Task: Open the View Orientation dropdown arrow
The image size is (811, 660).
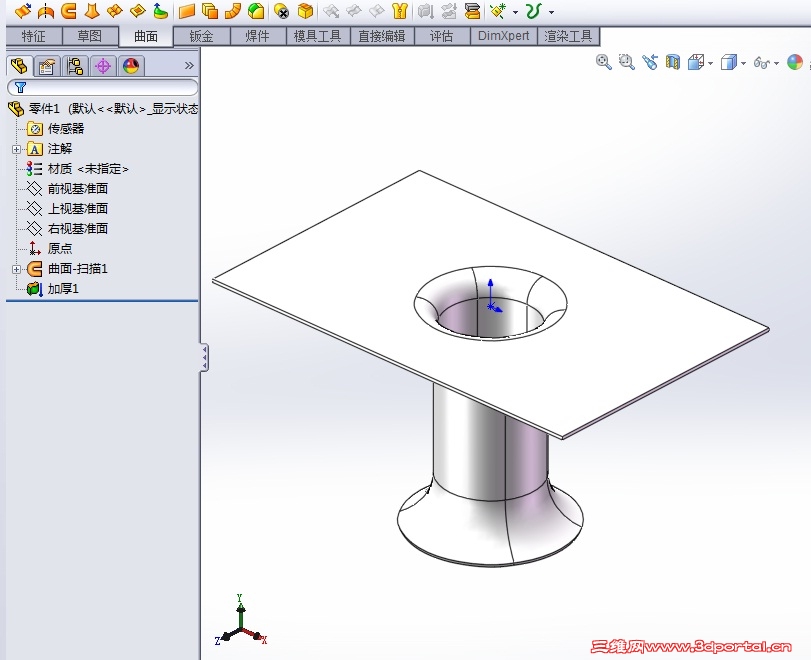Action: [711, 64]
